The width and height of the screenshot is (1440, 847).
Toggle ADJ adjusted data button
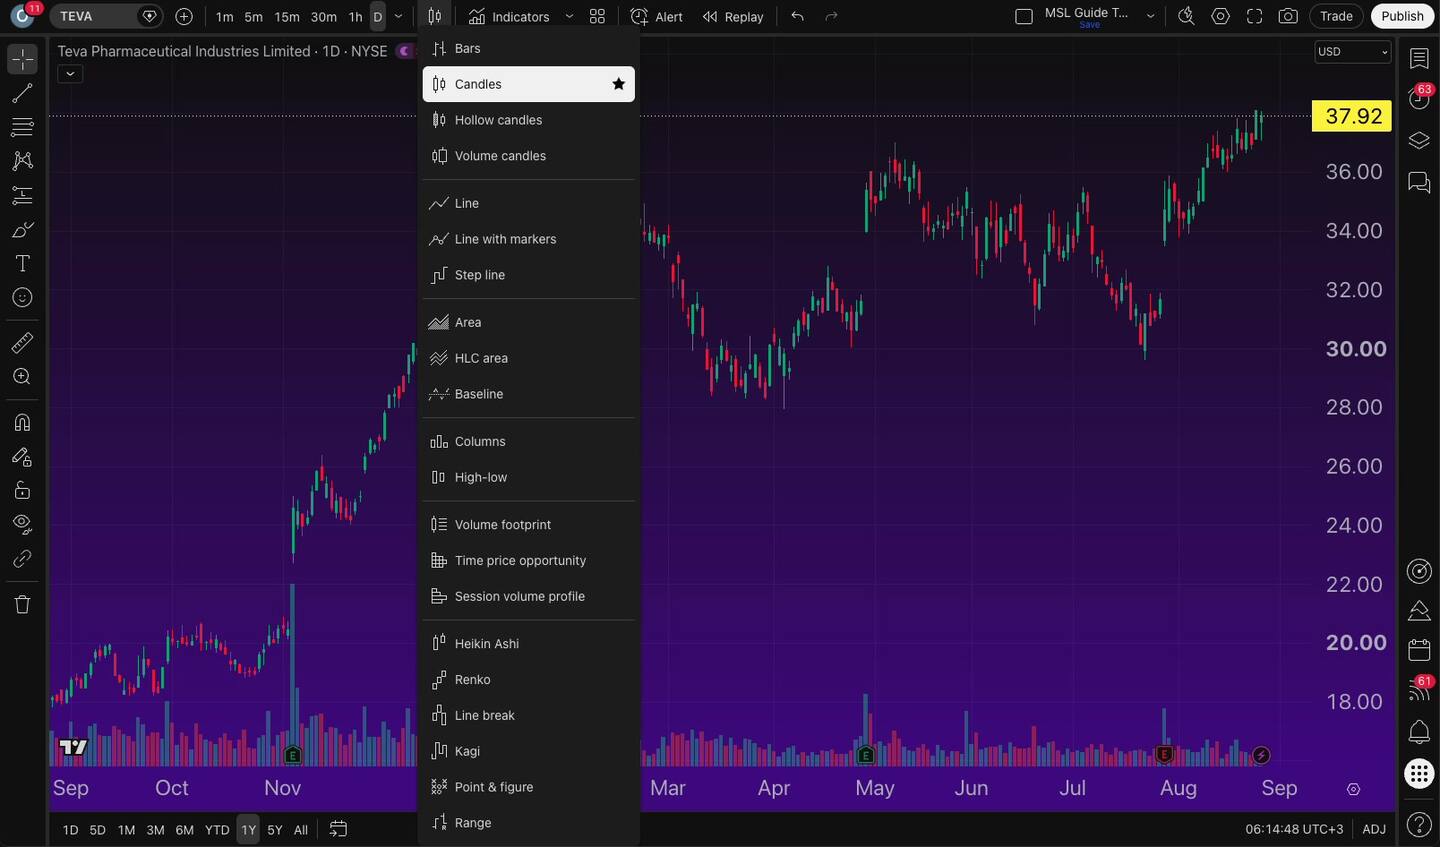coord(1374,829)
